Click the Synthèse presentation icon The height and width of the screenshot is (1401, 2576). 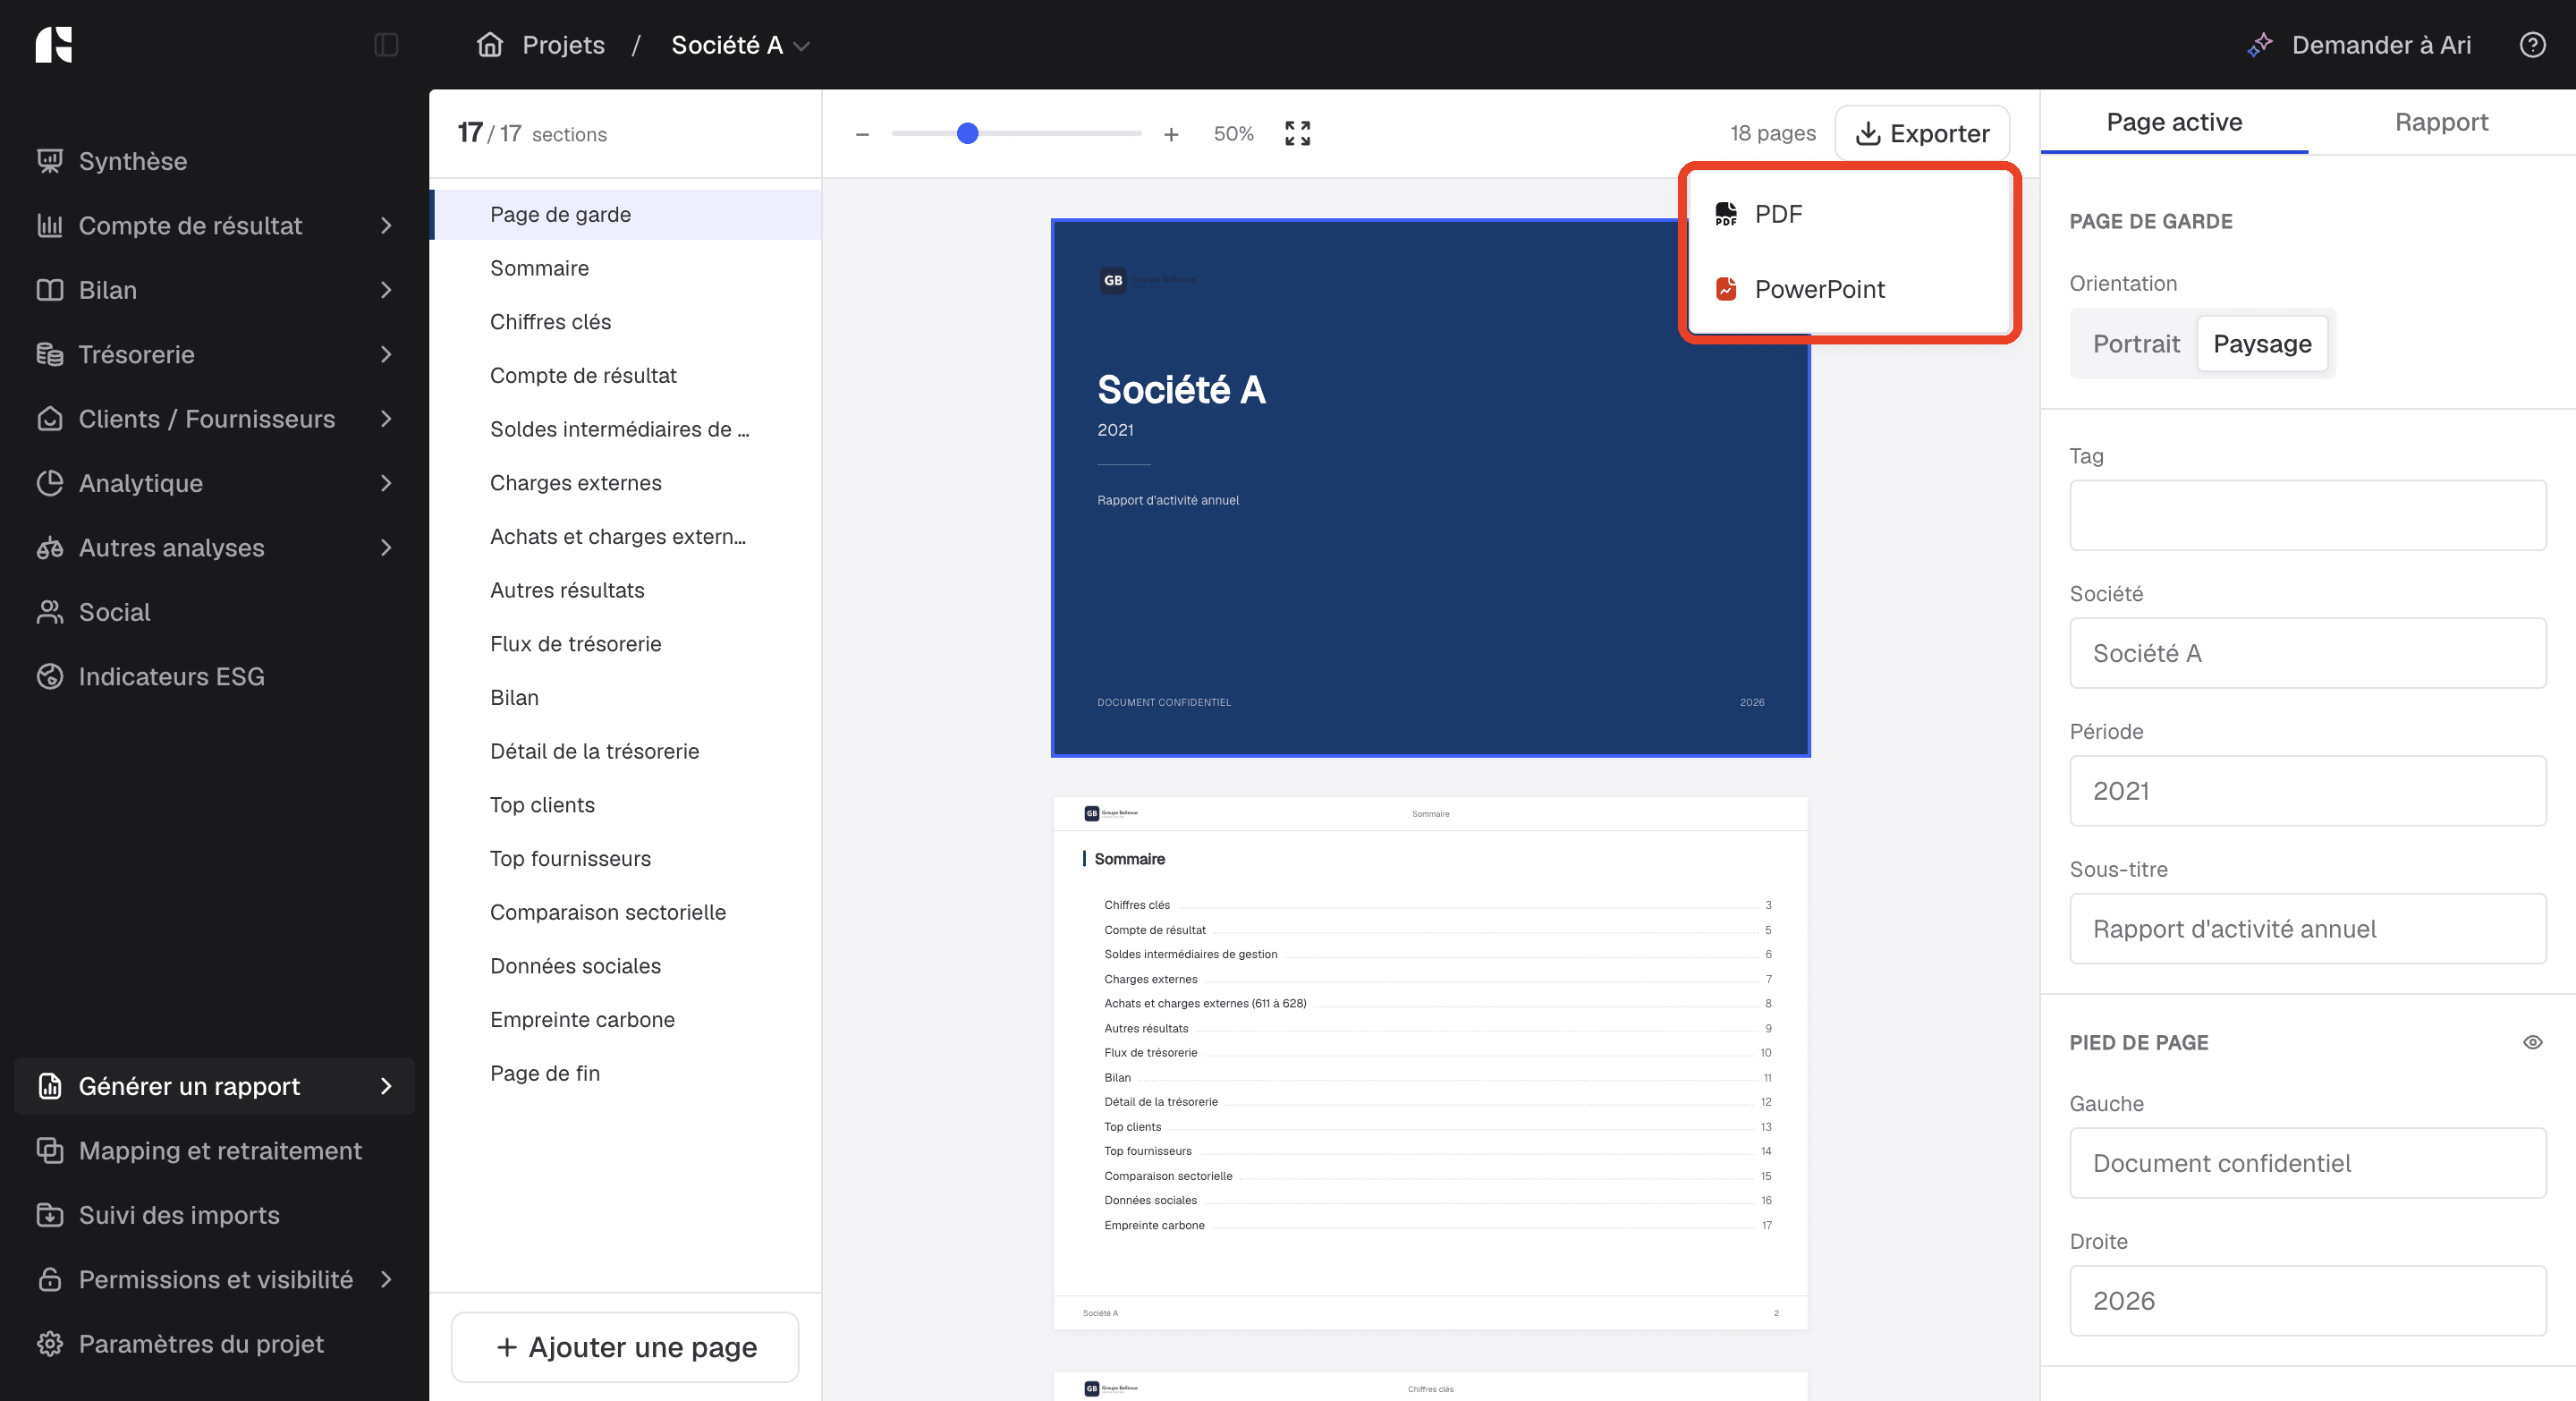tap(50, 161)
